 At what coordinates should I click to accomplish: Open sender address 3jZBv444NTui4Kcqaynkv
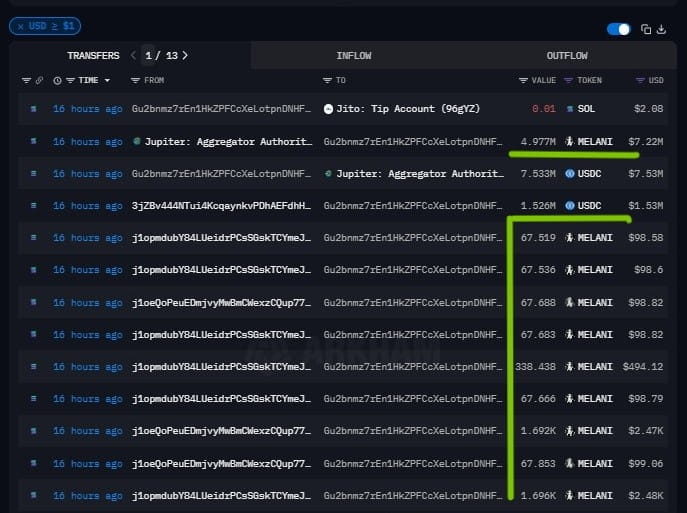point(221,206)
